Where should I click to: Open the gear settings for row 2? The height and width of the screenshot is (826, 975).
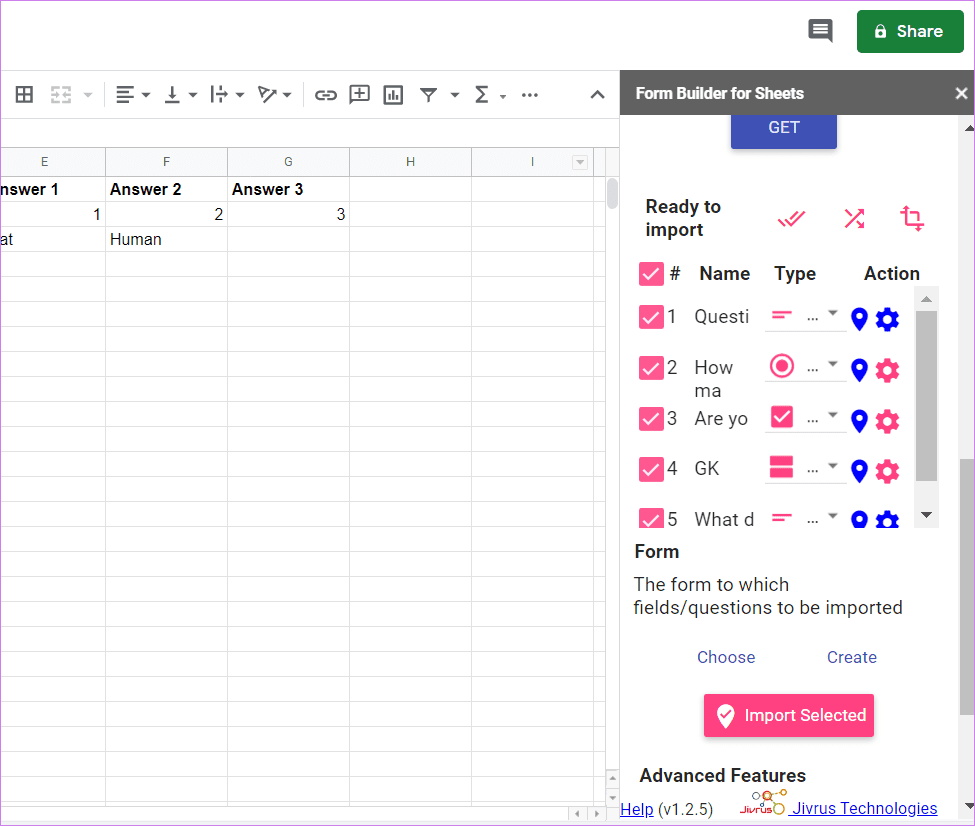[887, 370]
